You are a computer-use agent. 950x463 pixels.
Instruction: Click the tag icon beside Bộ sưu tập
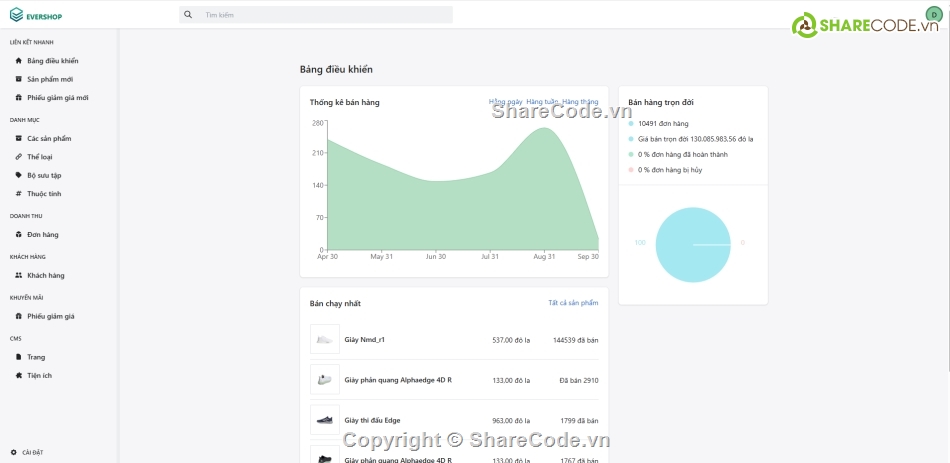[18, 175]
